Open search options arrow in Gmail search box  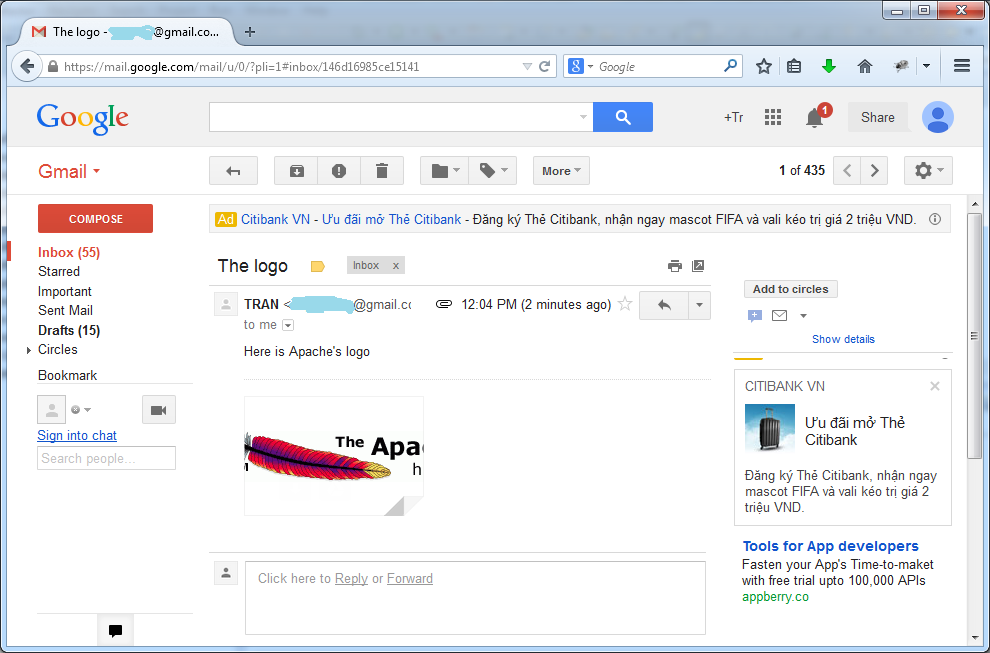pos(583,117)
